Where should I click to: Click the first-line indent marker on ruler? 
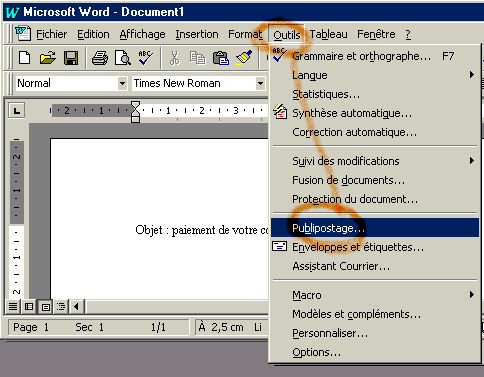(135, 105)
